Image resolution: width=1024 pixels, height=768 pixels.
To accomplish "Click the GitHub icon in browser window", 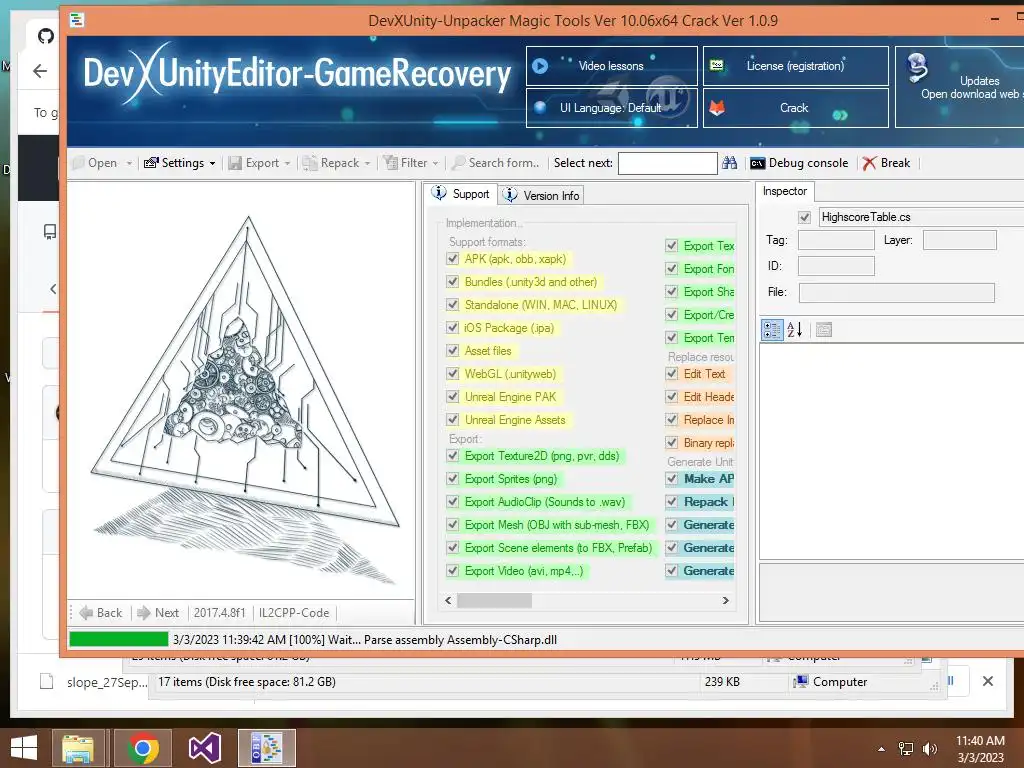I will [x=46, y=36].
